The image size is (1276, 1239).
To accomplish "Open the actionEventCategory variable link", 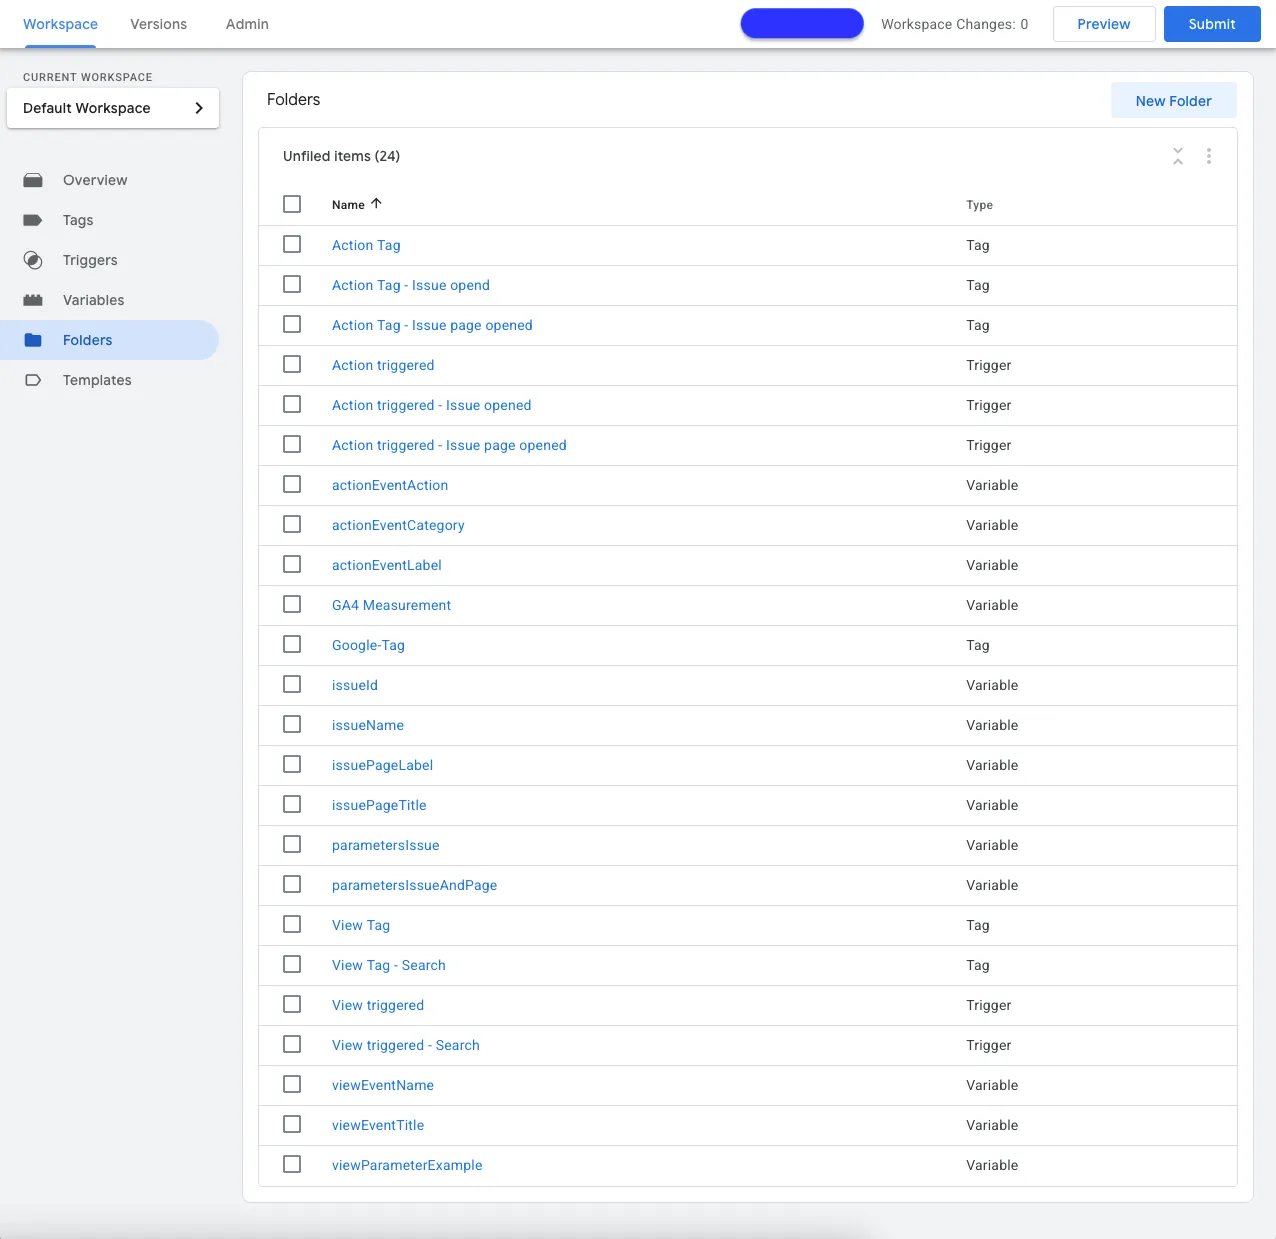I will [398, 525].
